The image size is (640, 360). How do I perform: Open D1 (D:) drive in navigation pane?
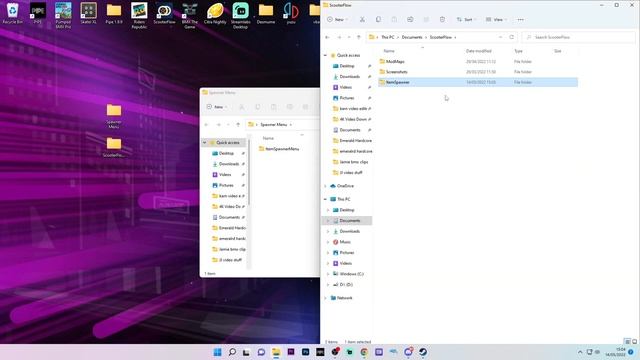click(346, 284)
